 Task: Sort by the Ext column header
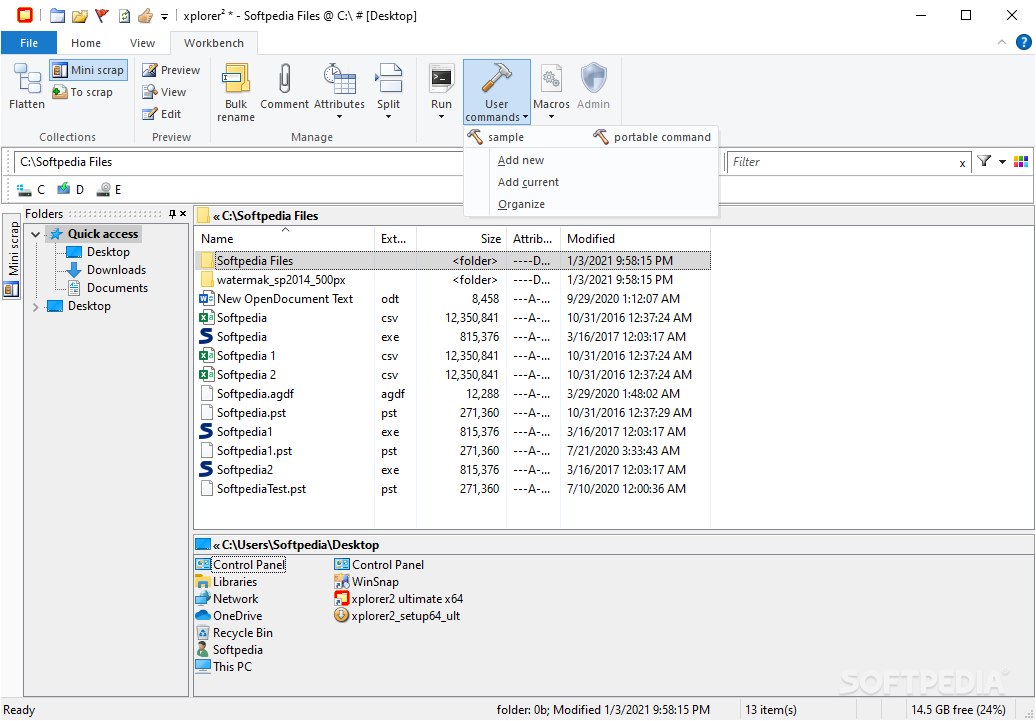pyautogui.click(x=395, y=239)
